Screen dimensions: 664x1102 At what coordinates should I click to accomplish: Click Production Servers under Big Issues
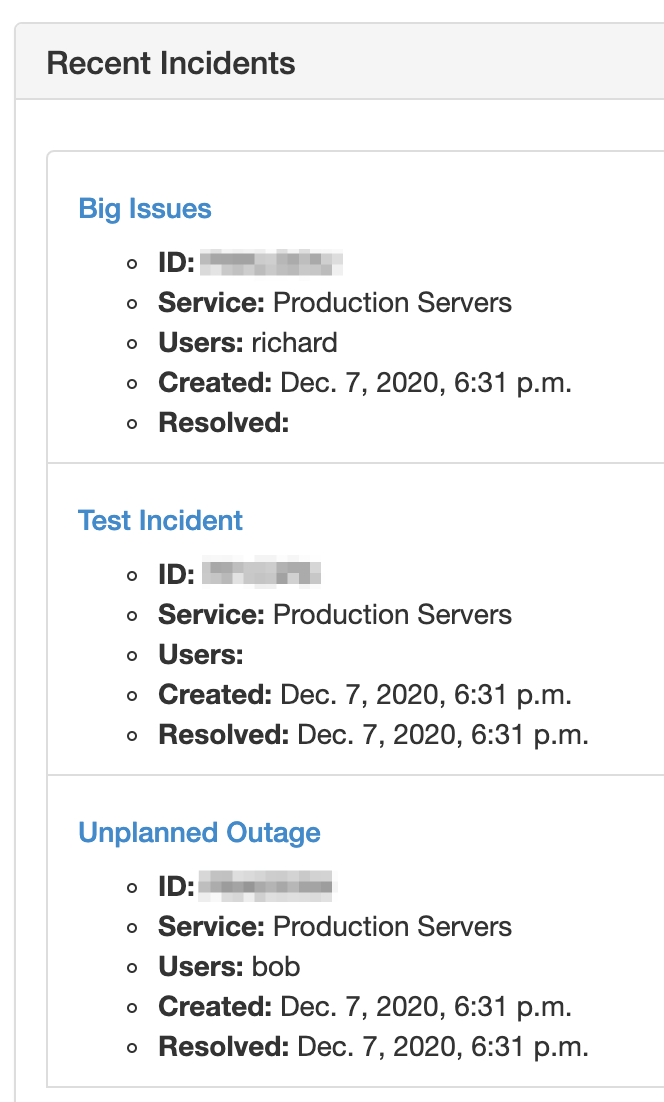point(392,303)
